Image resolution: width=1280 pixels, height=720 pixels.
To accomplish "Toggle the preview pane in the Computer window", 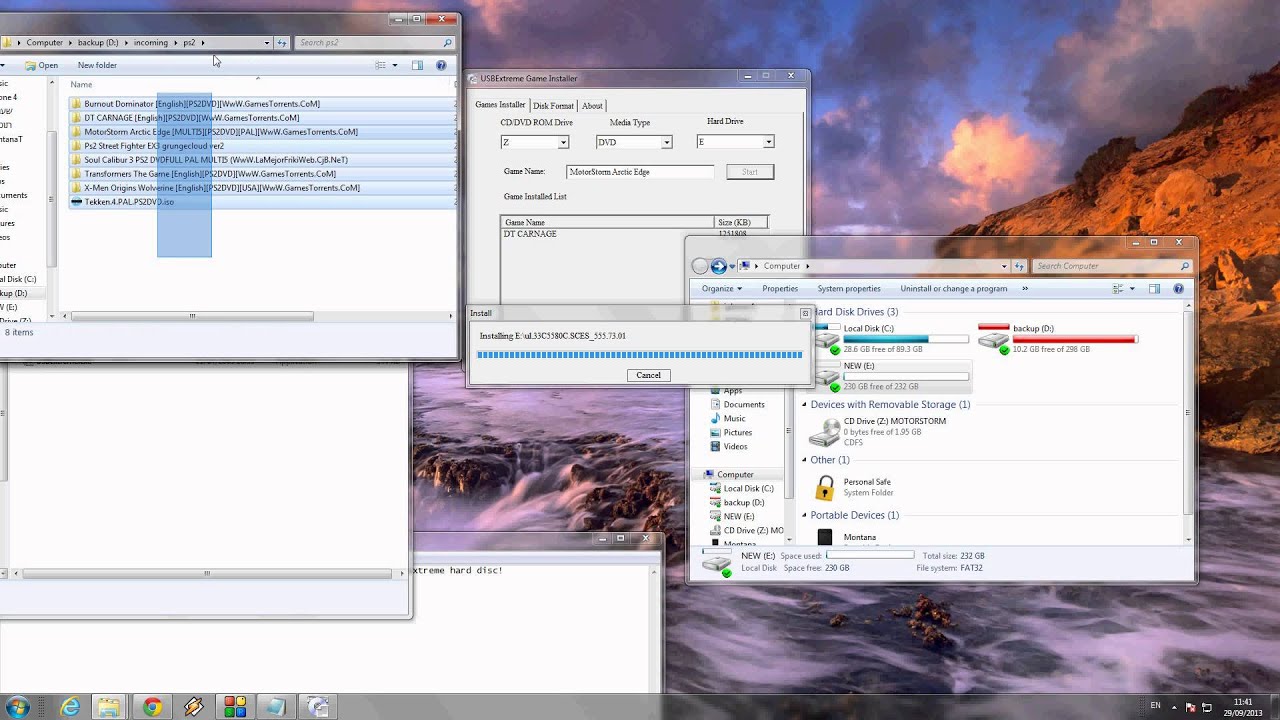I will click(x=1154, y=289).
